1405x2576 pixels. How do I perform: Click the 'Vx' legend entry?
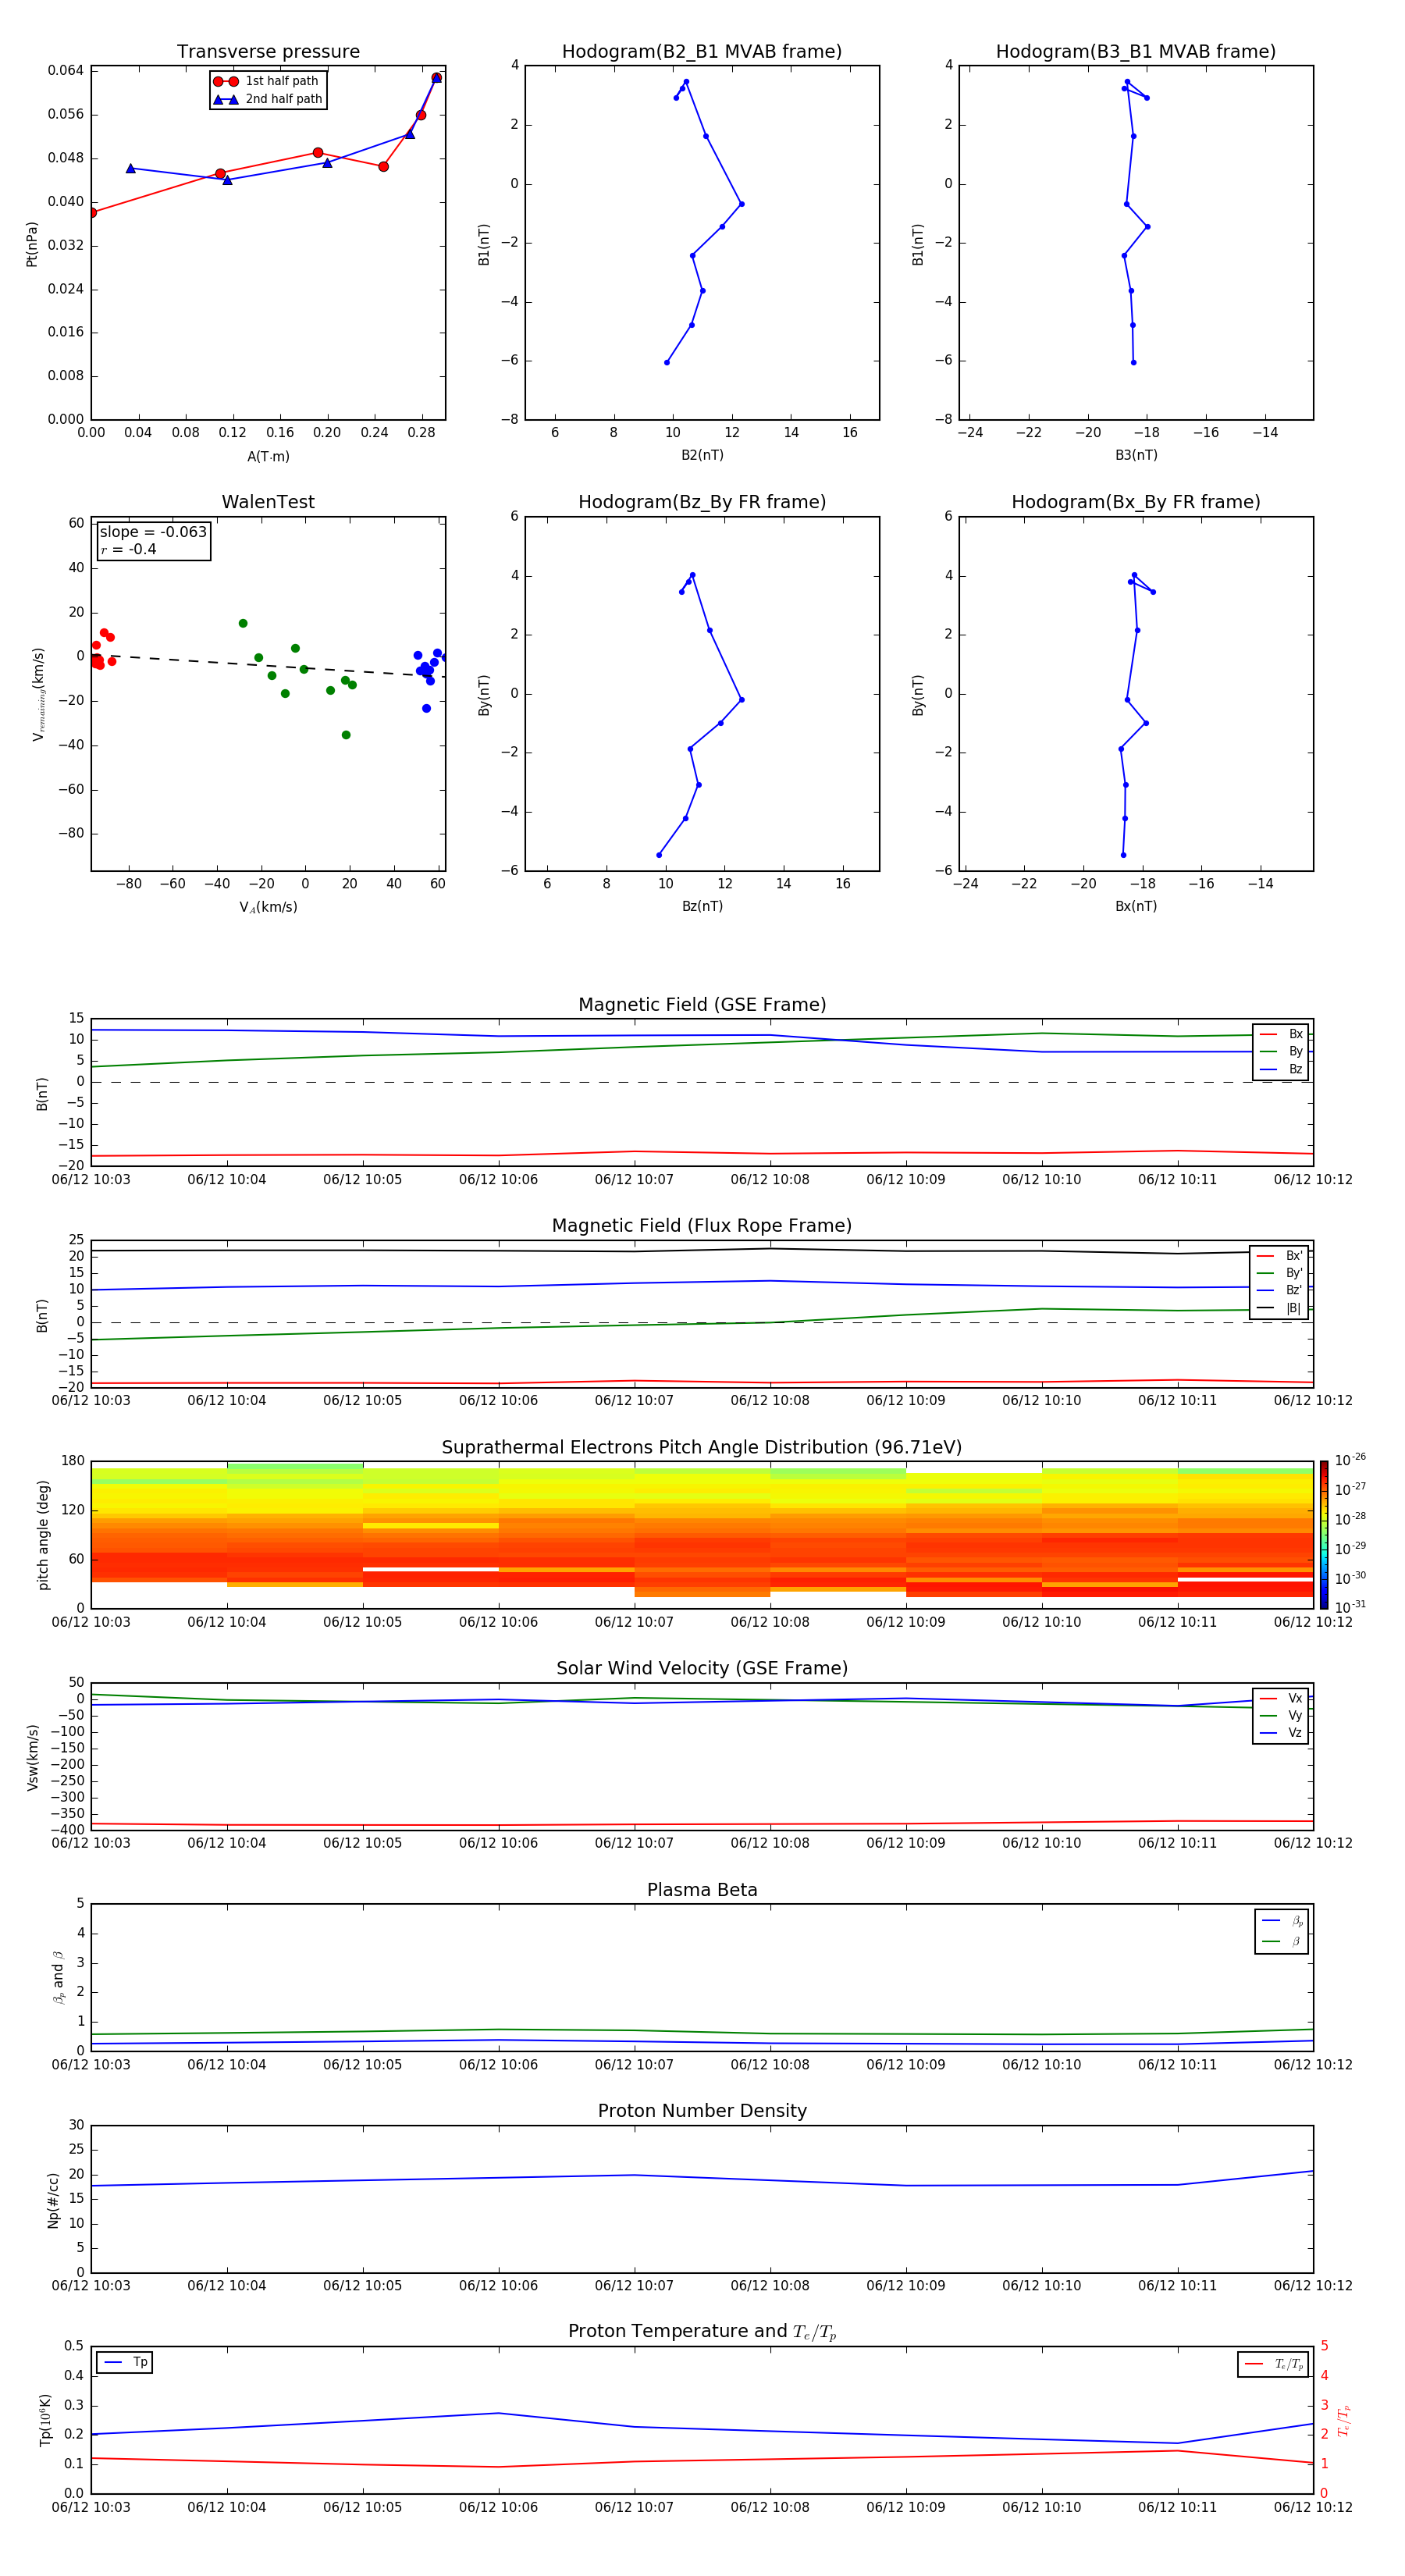pos(1281,1698)
